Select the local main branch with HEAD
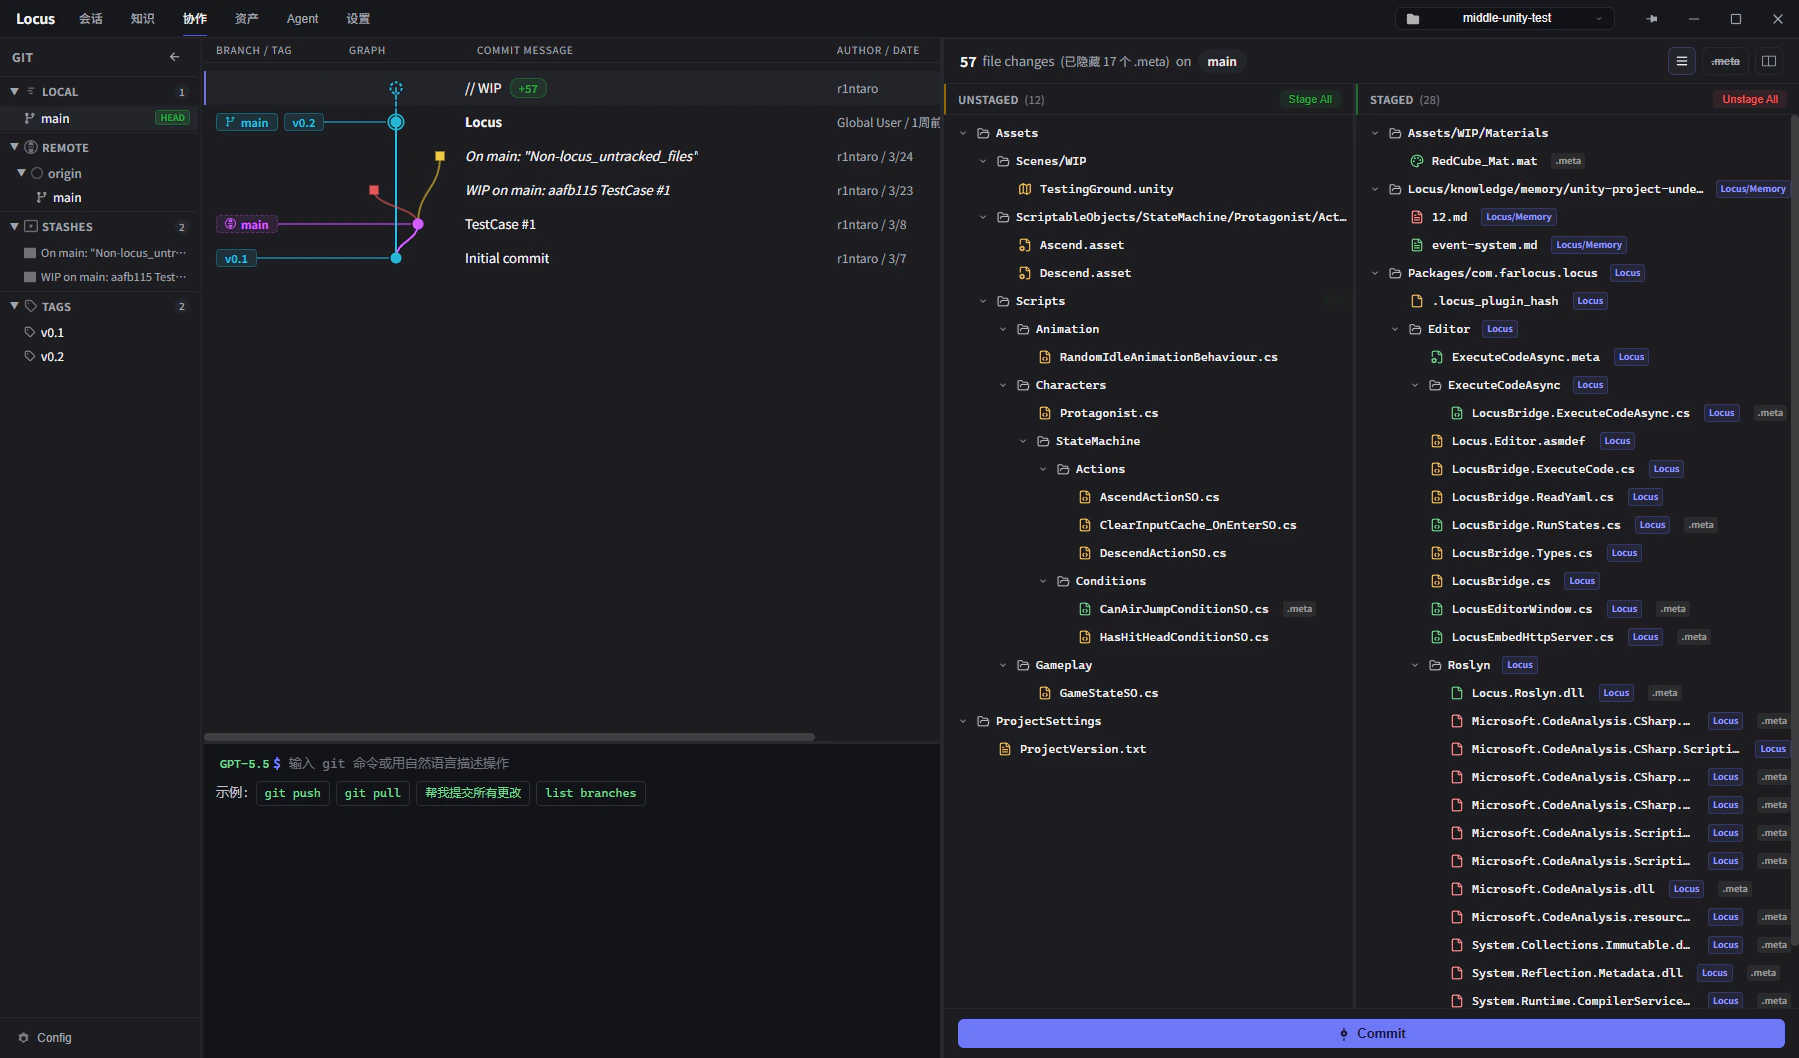This screenshot has width=1799, height=1058. [x=100, y=118]
